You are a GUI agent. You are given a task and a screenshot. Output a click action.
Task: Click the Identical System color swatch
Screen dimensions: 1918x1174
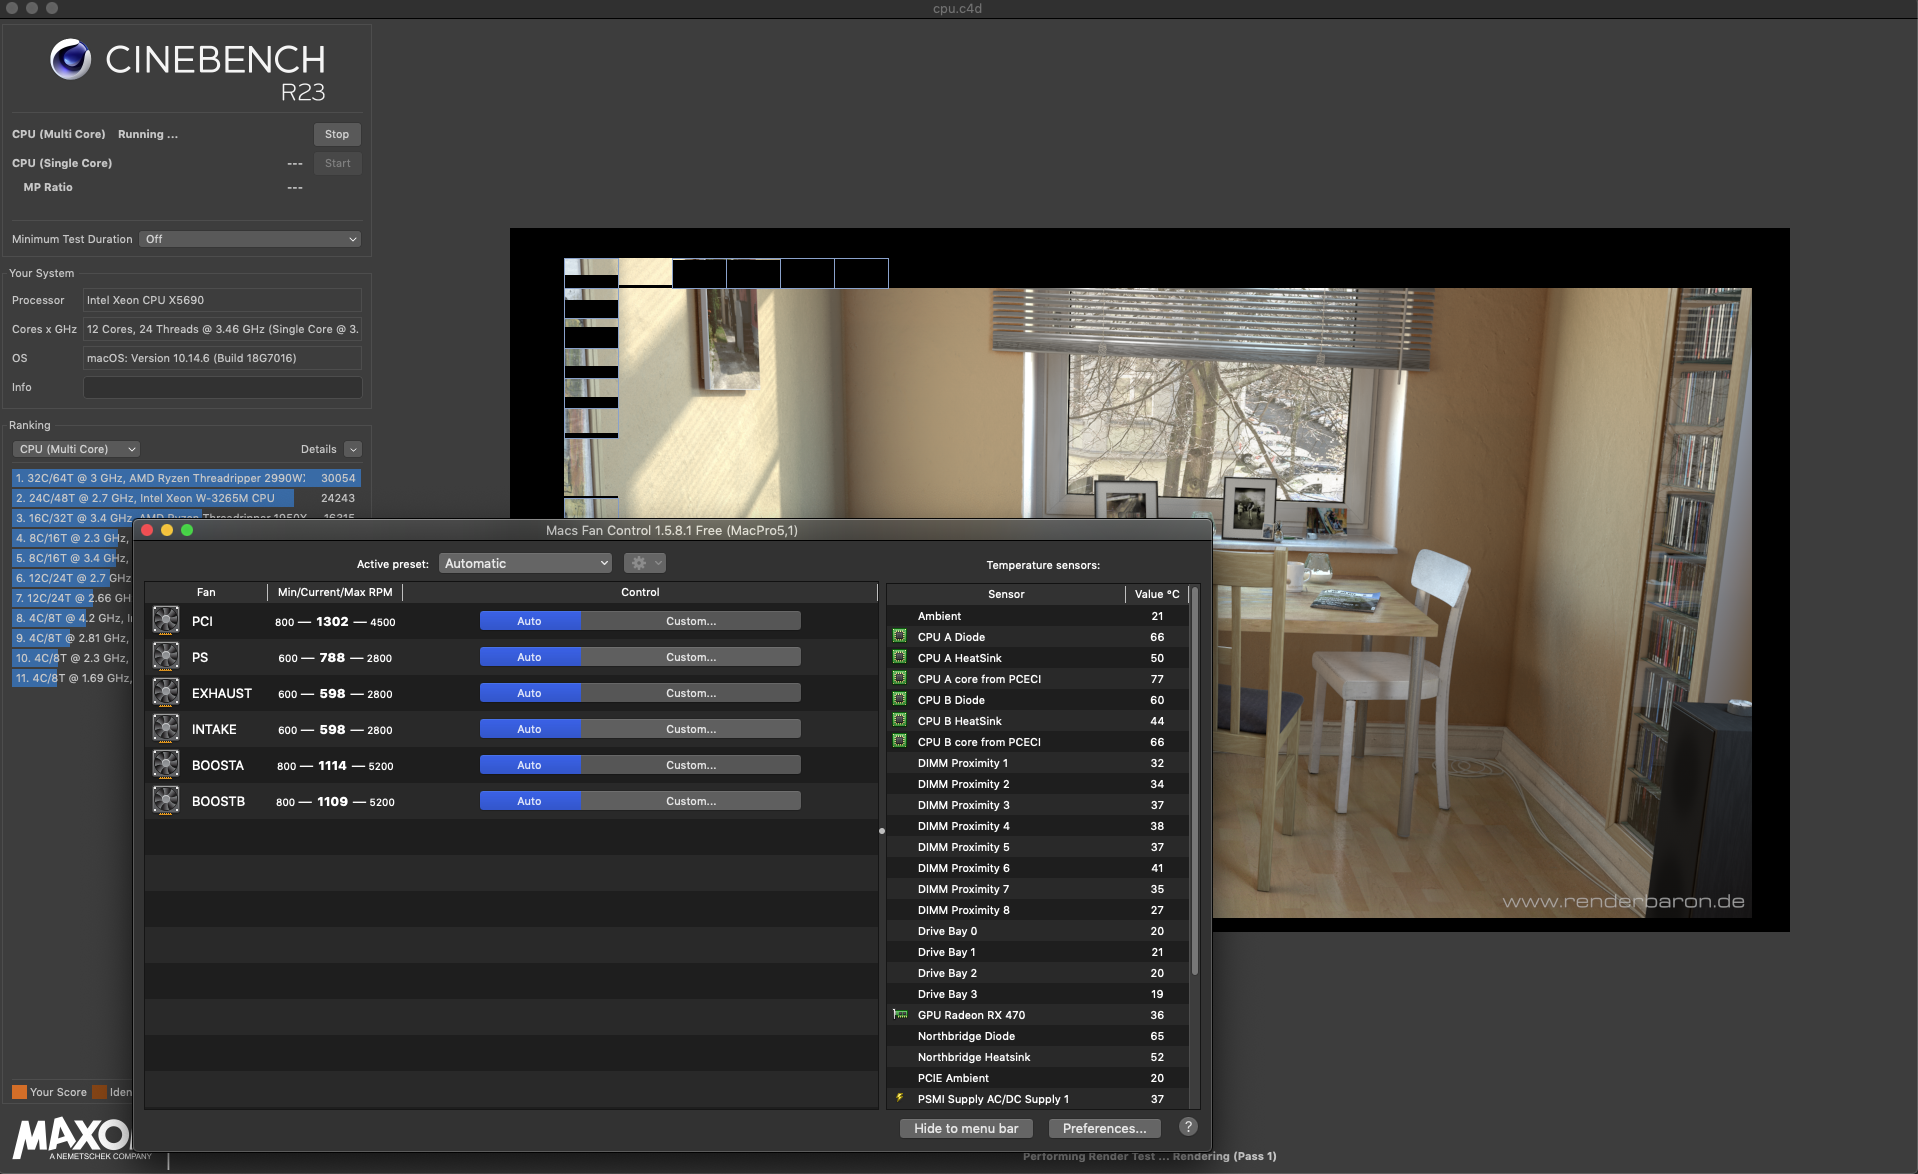[99, 1092]
